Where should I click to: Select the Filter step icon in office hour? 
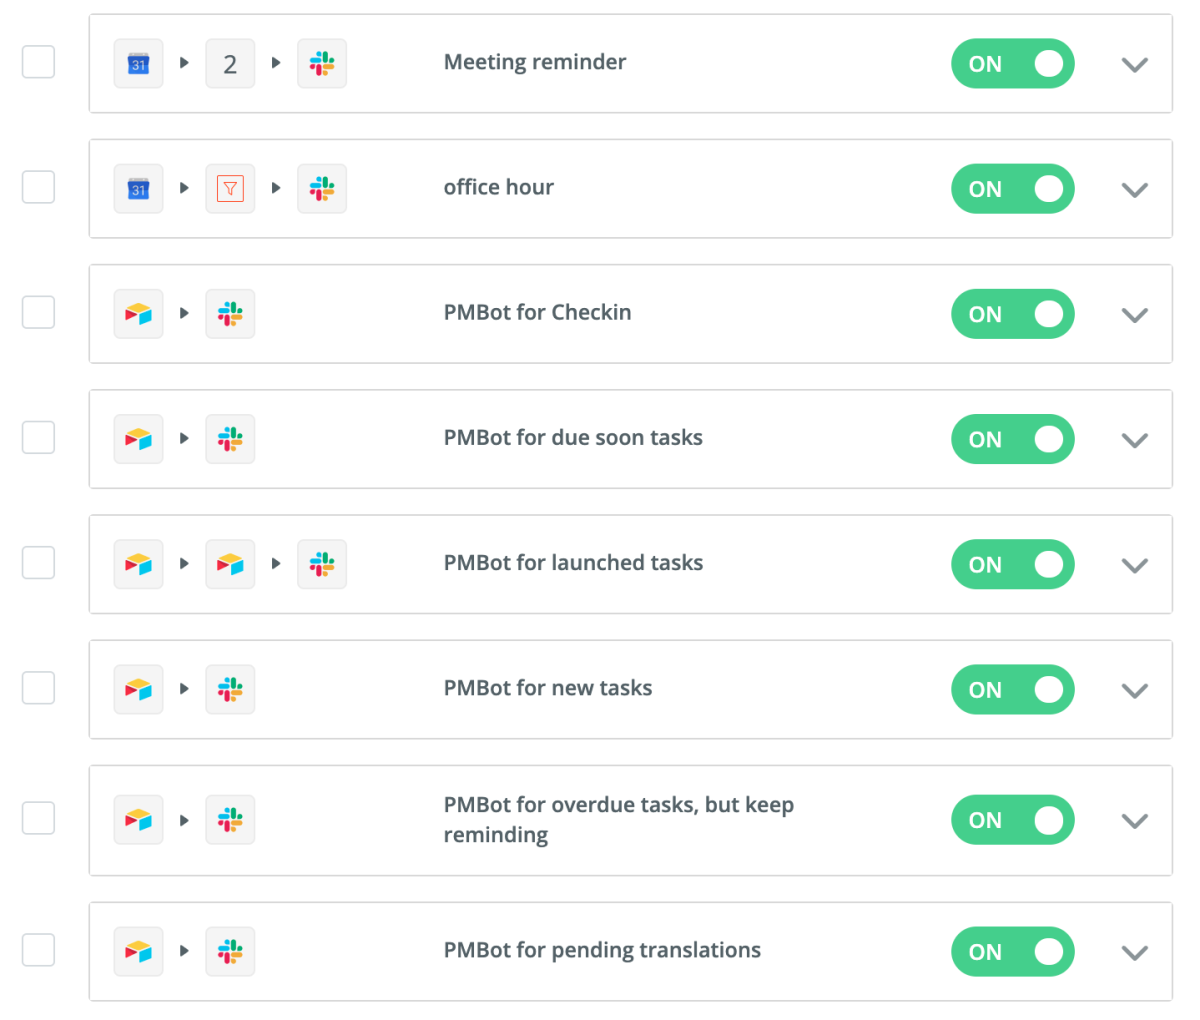(x=230, y=188)
